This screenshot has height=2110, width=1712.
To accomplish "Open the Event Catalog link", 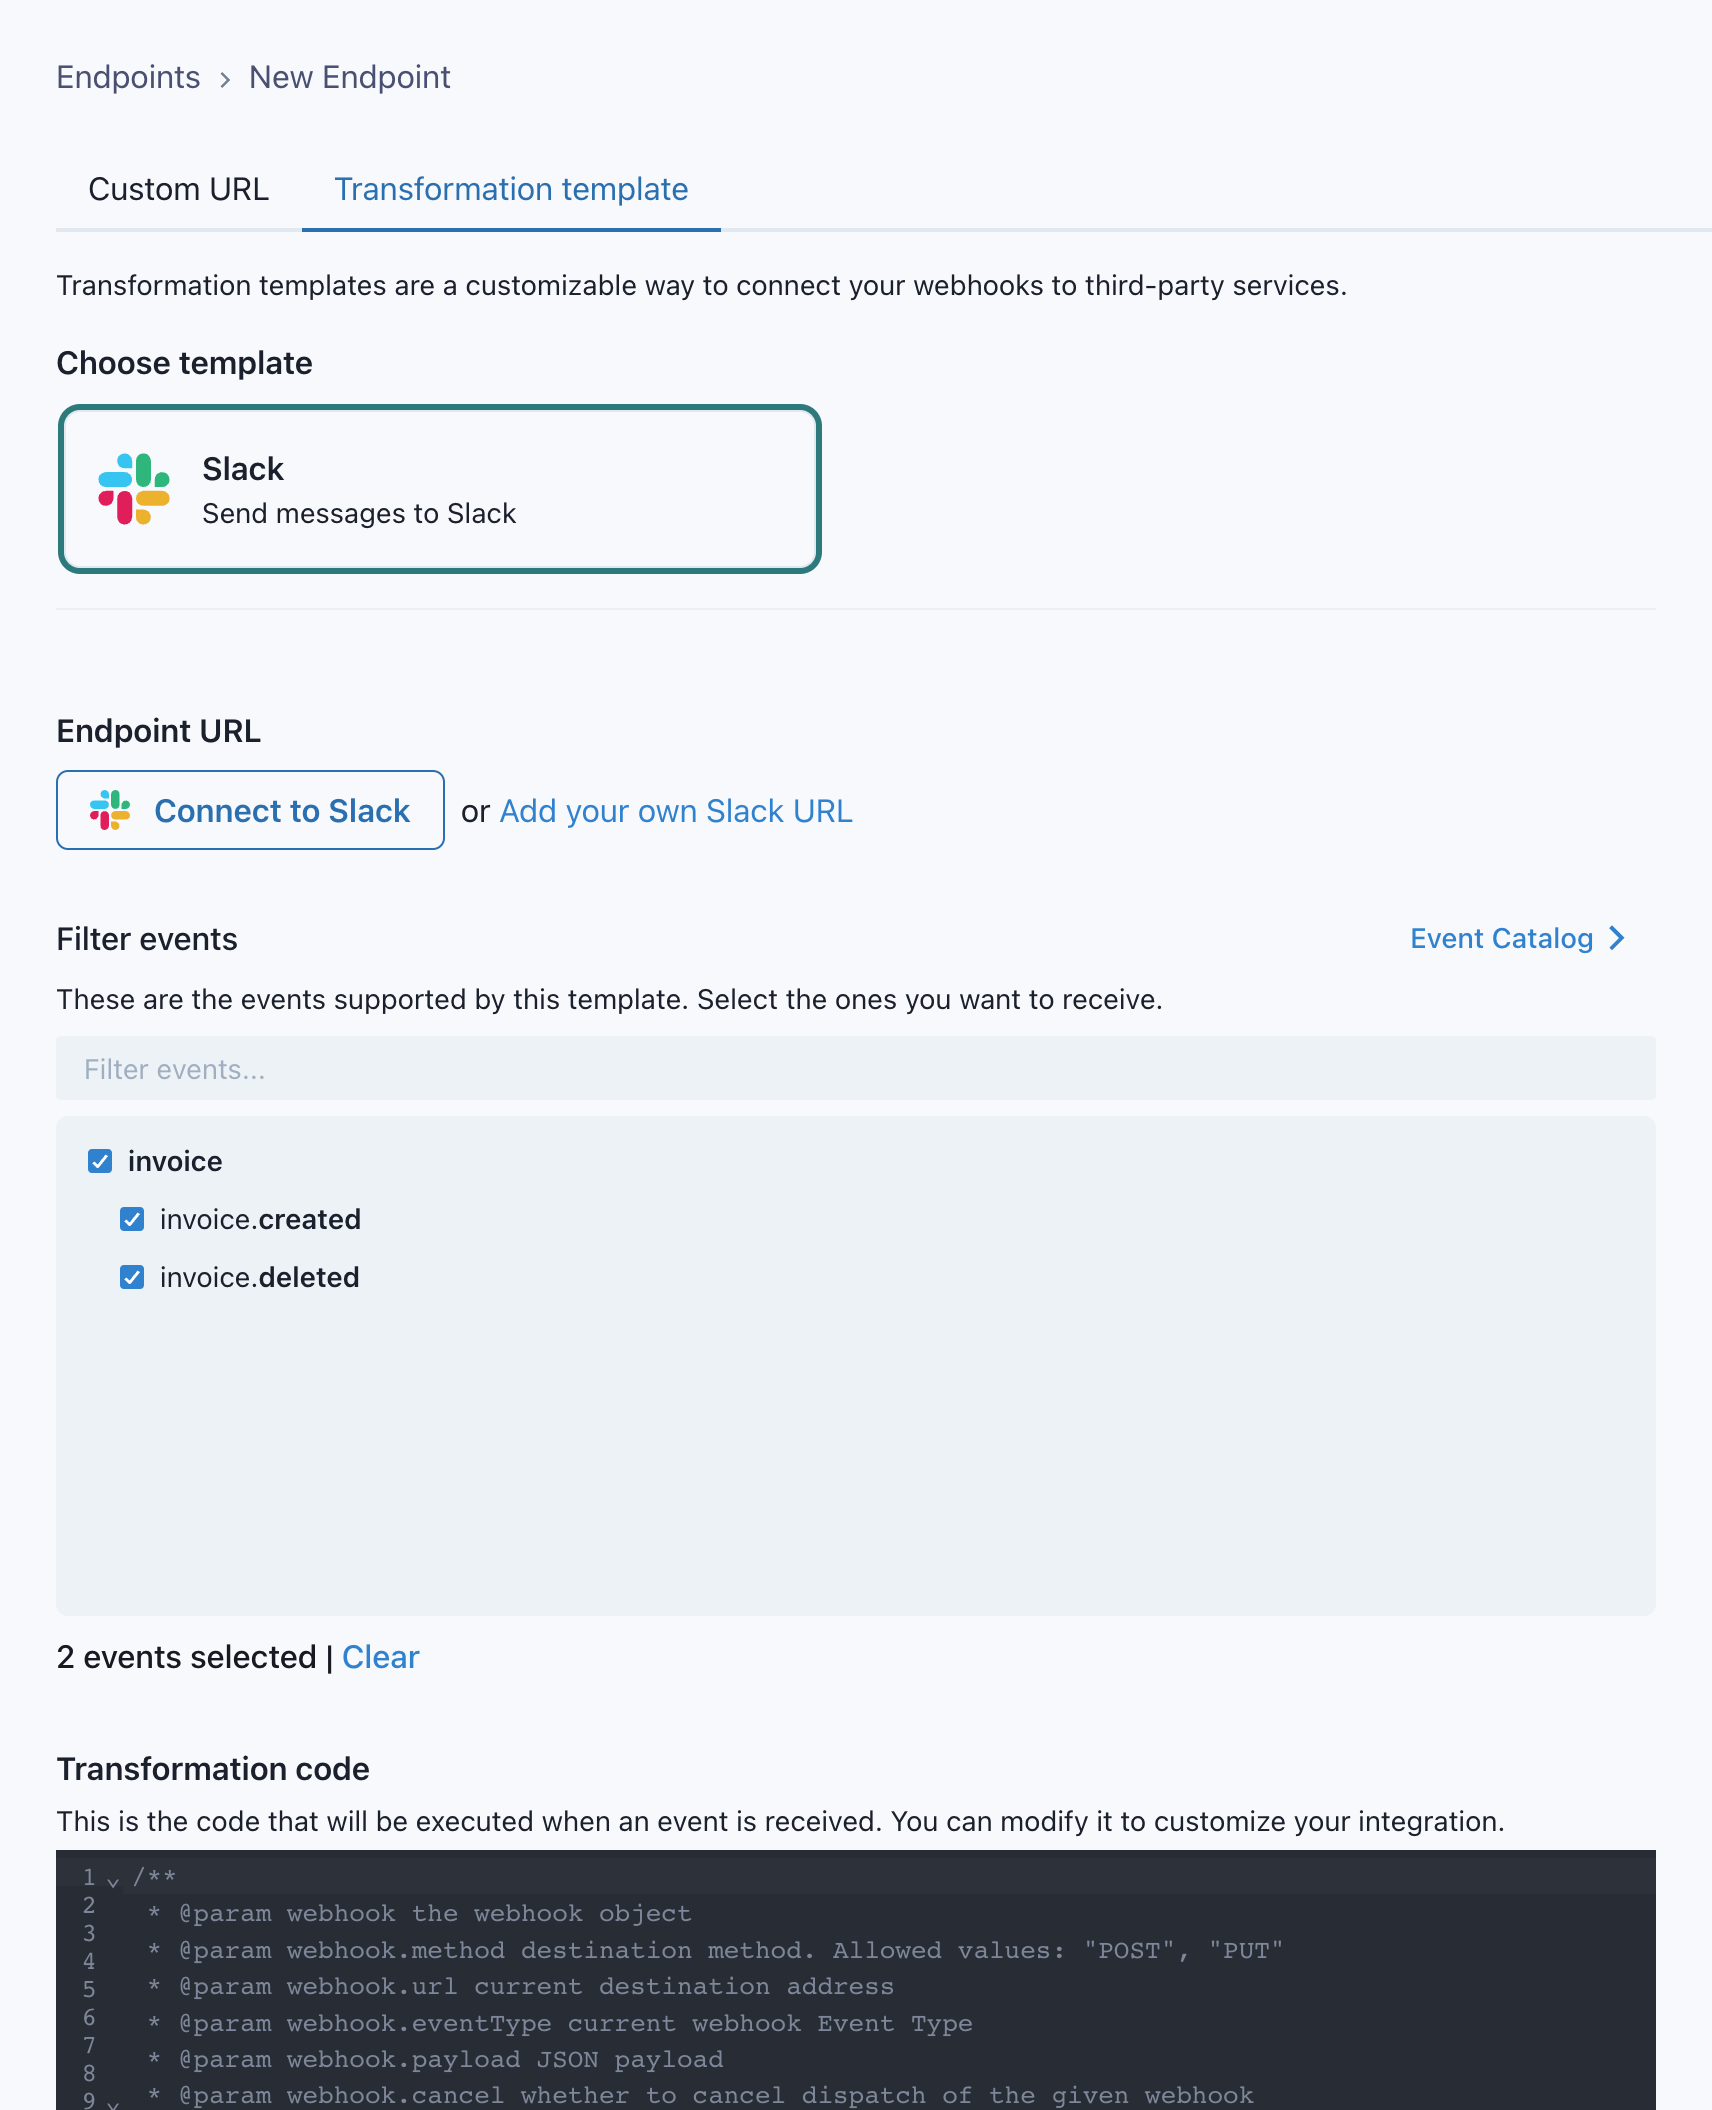I will [x=1501, y=938].
